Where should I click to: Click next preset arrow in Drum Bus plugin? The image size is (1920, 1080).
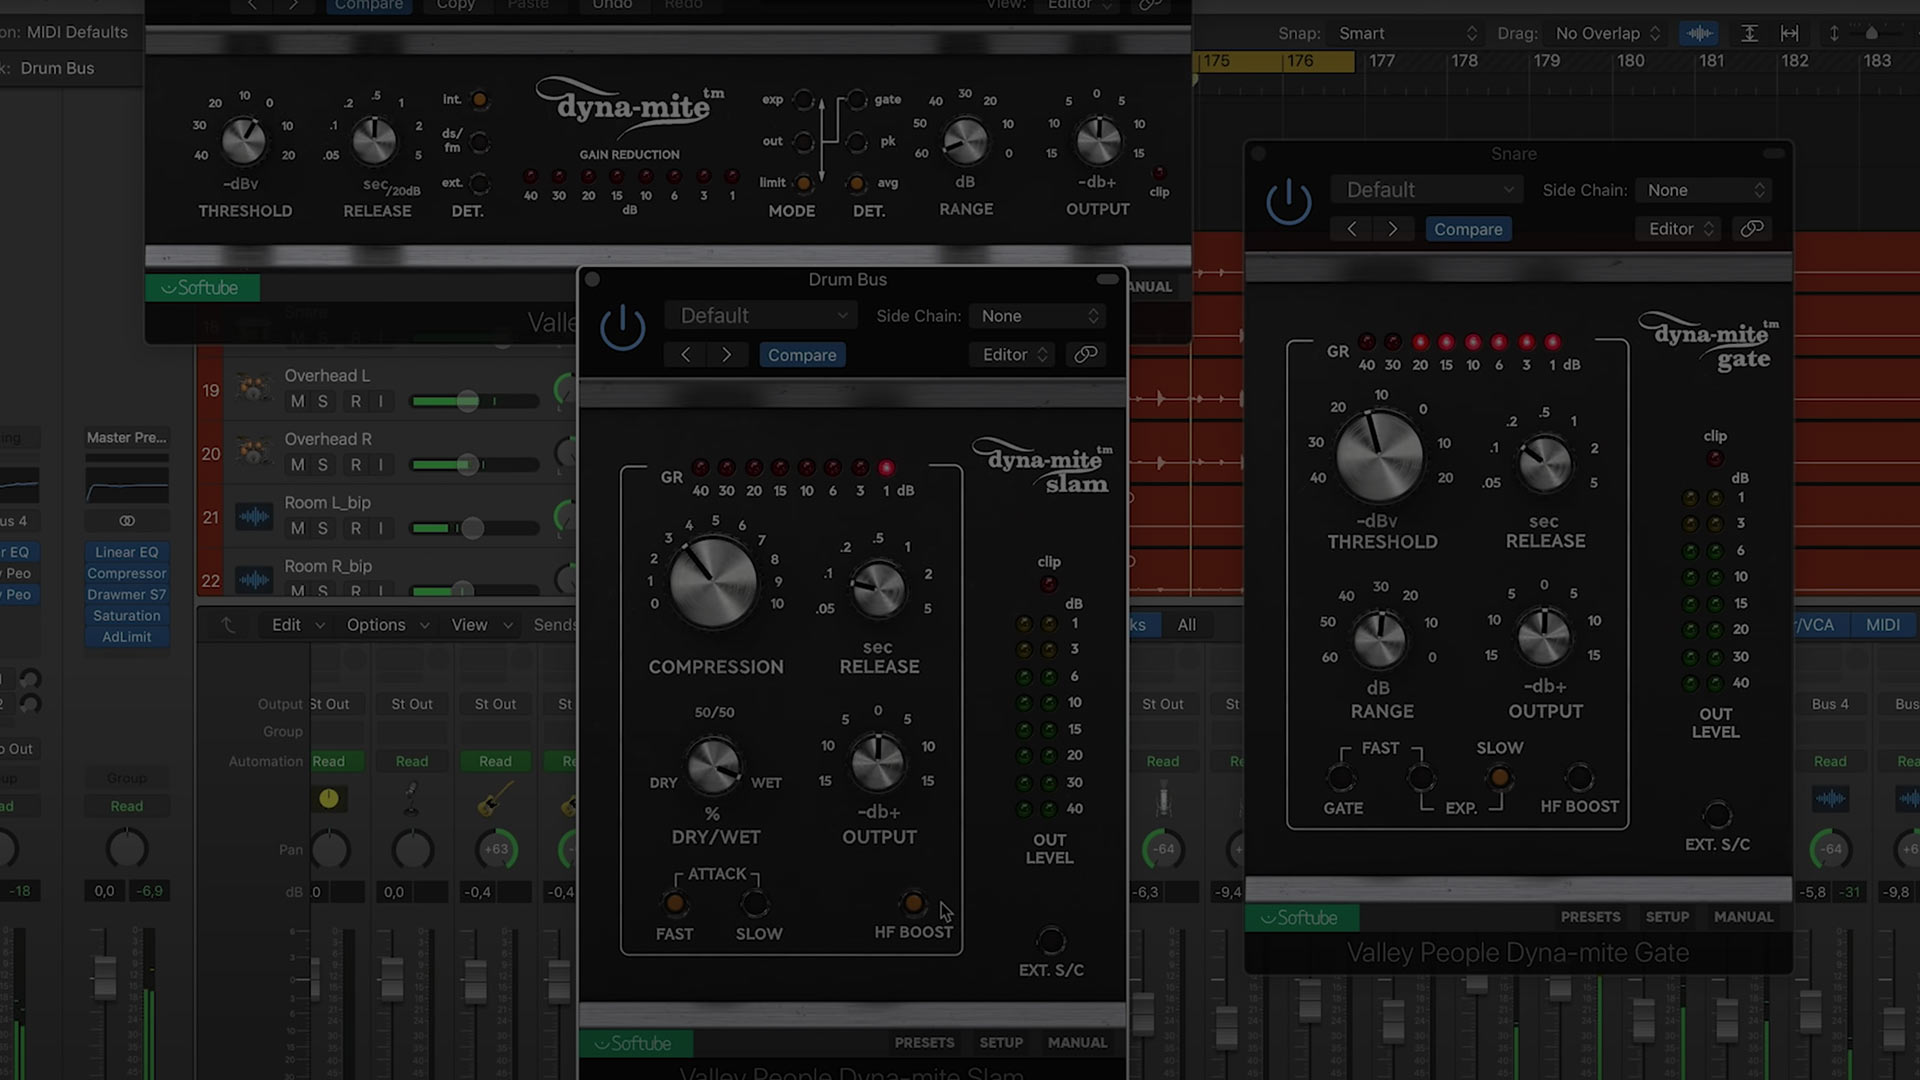pos(727,355)
